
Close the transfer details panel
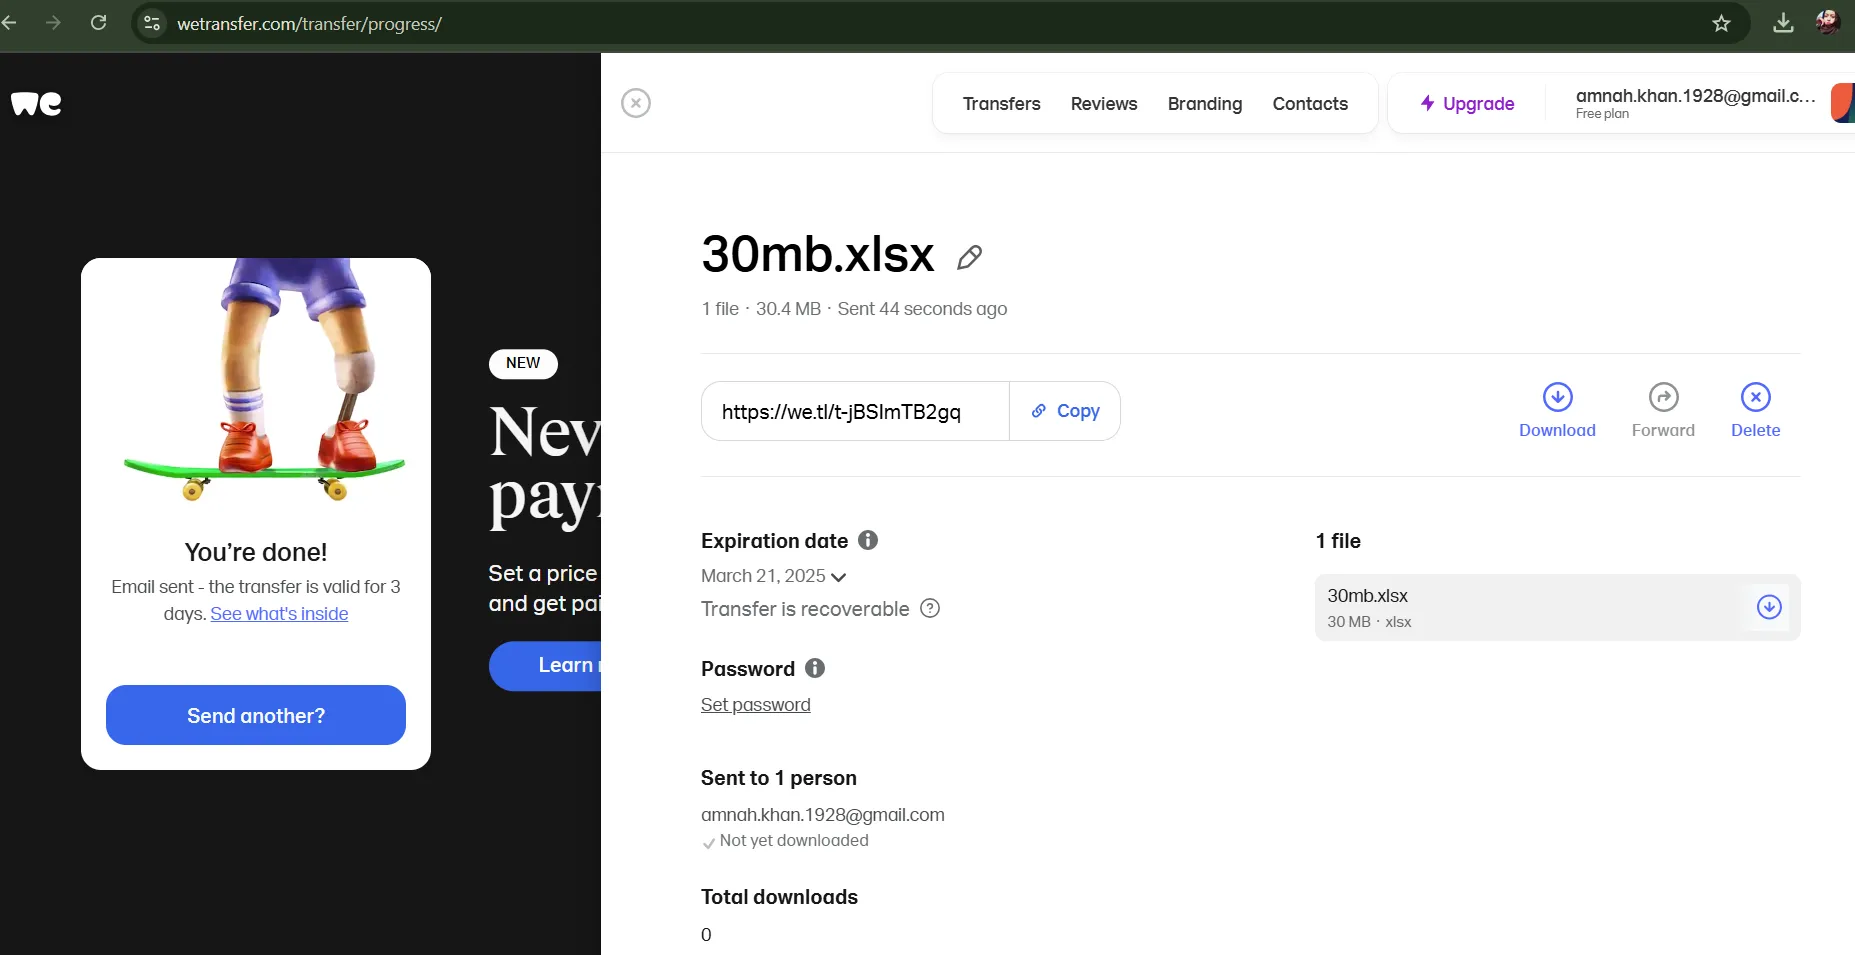click(x=636, y=103)
